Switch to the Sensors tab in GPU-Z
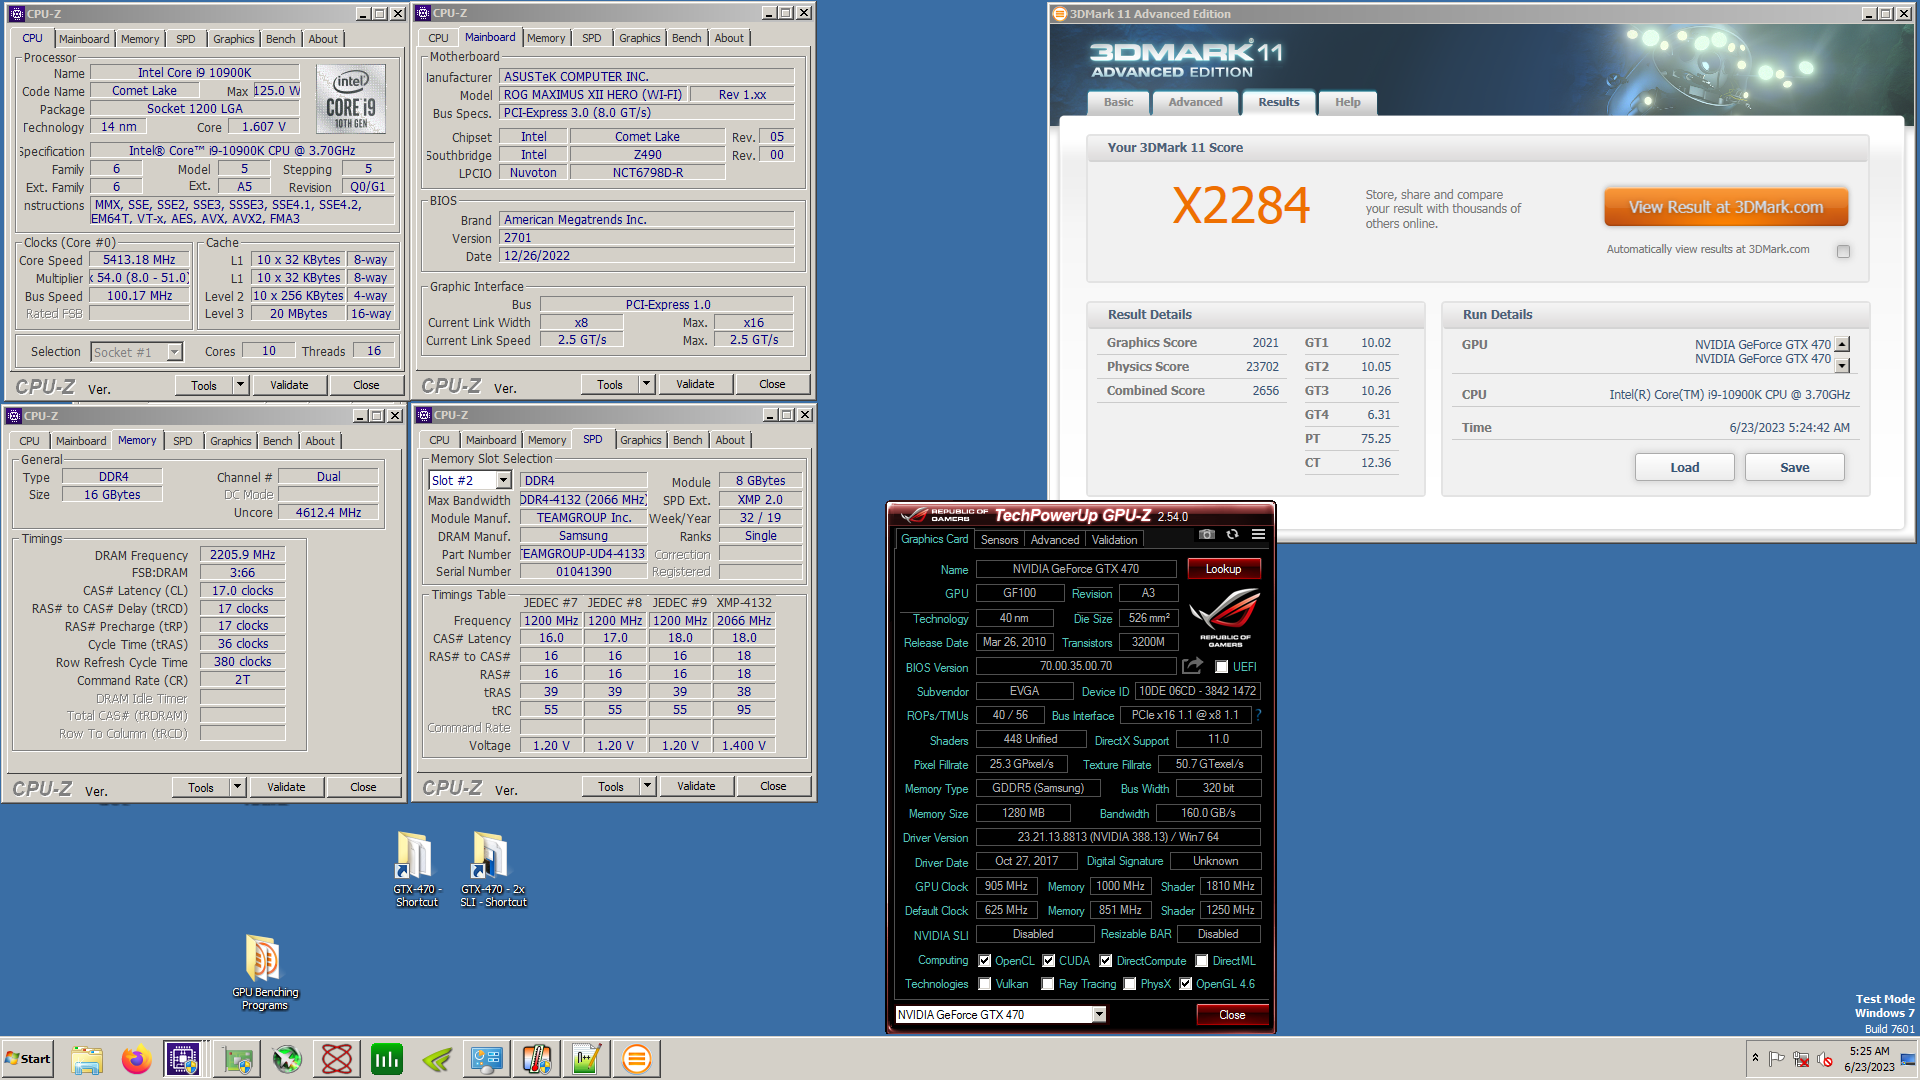1920x1080 pixels. pos(999,540)
